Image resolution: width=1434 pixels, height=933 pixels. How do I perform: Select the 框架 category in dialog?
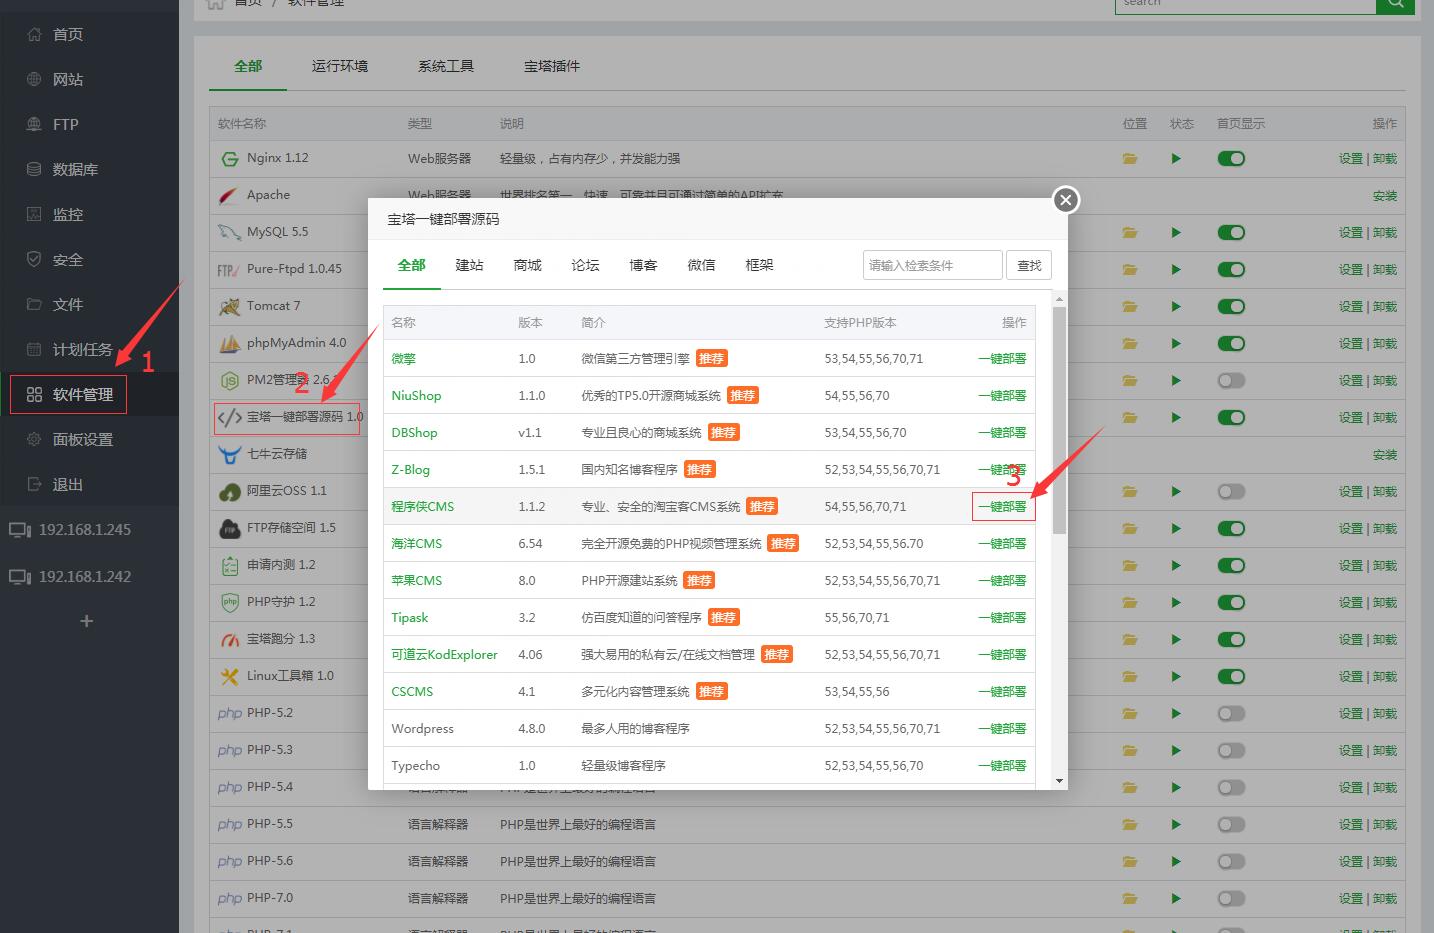[759, 265]
